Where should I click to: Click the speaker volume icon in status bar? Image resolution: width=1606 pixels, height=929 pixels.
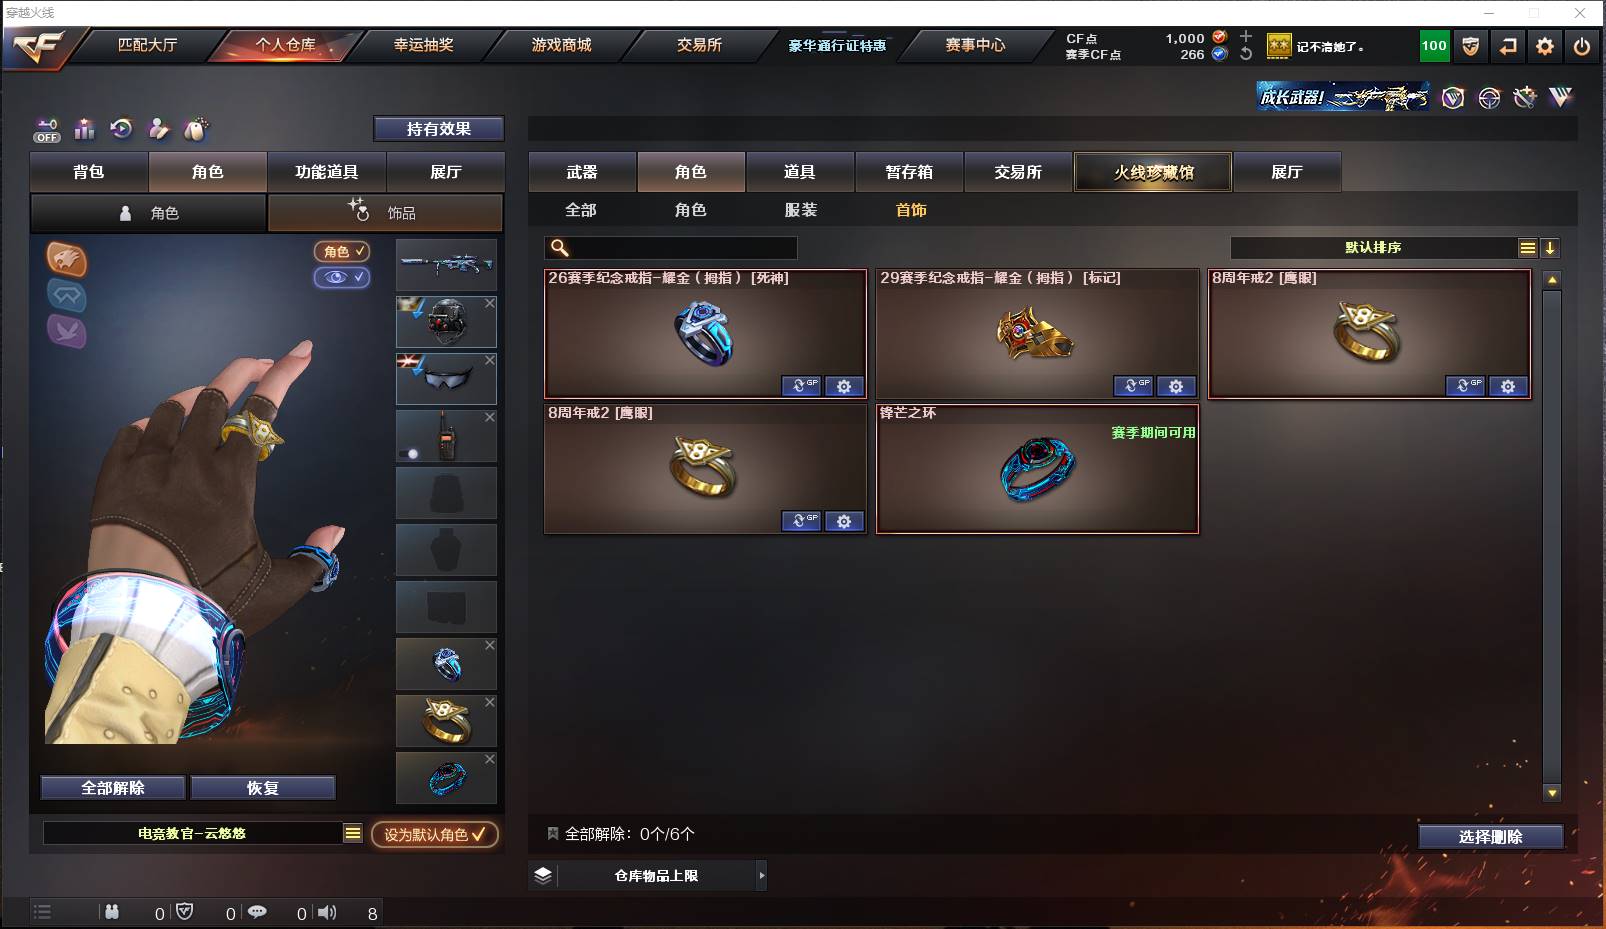327,912
